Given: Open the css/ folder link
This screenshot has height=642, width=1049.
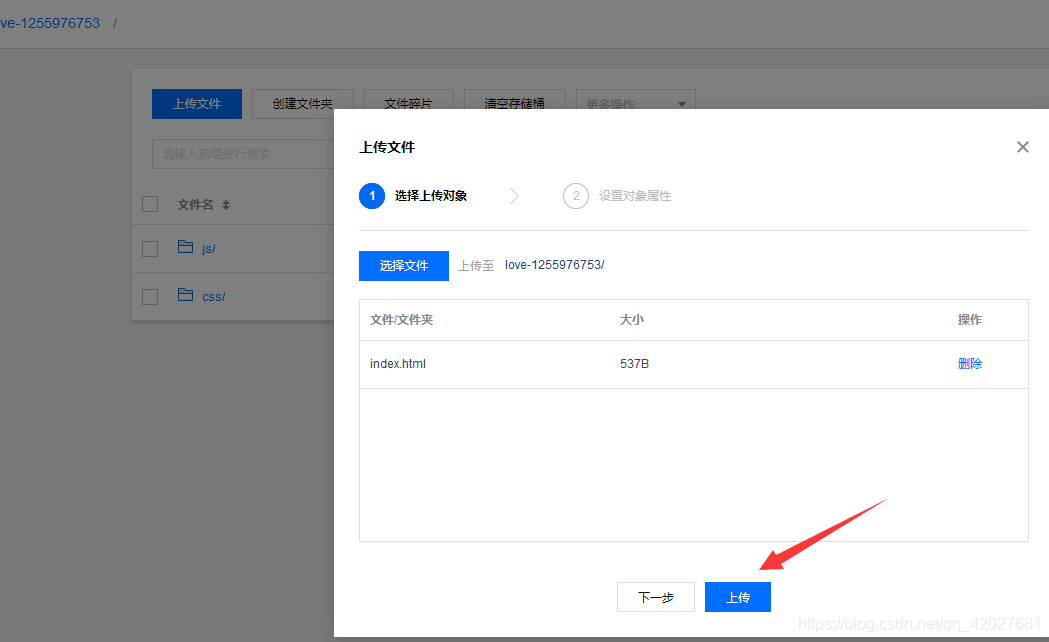Looking at the screenshot, I should (213, 296).
